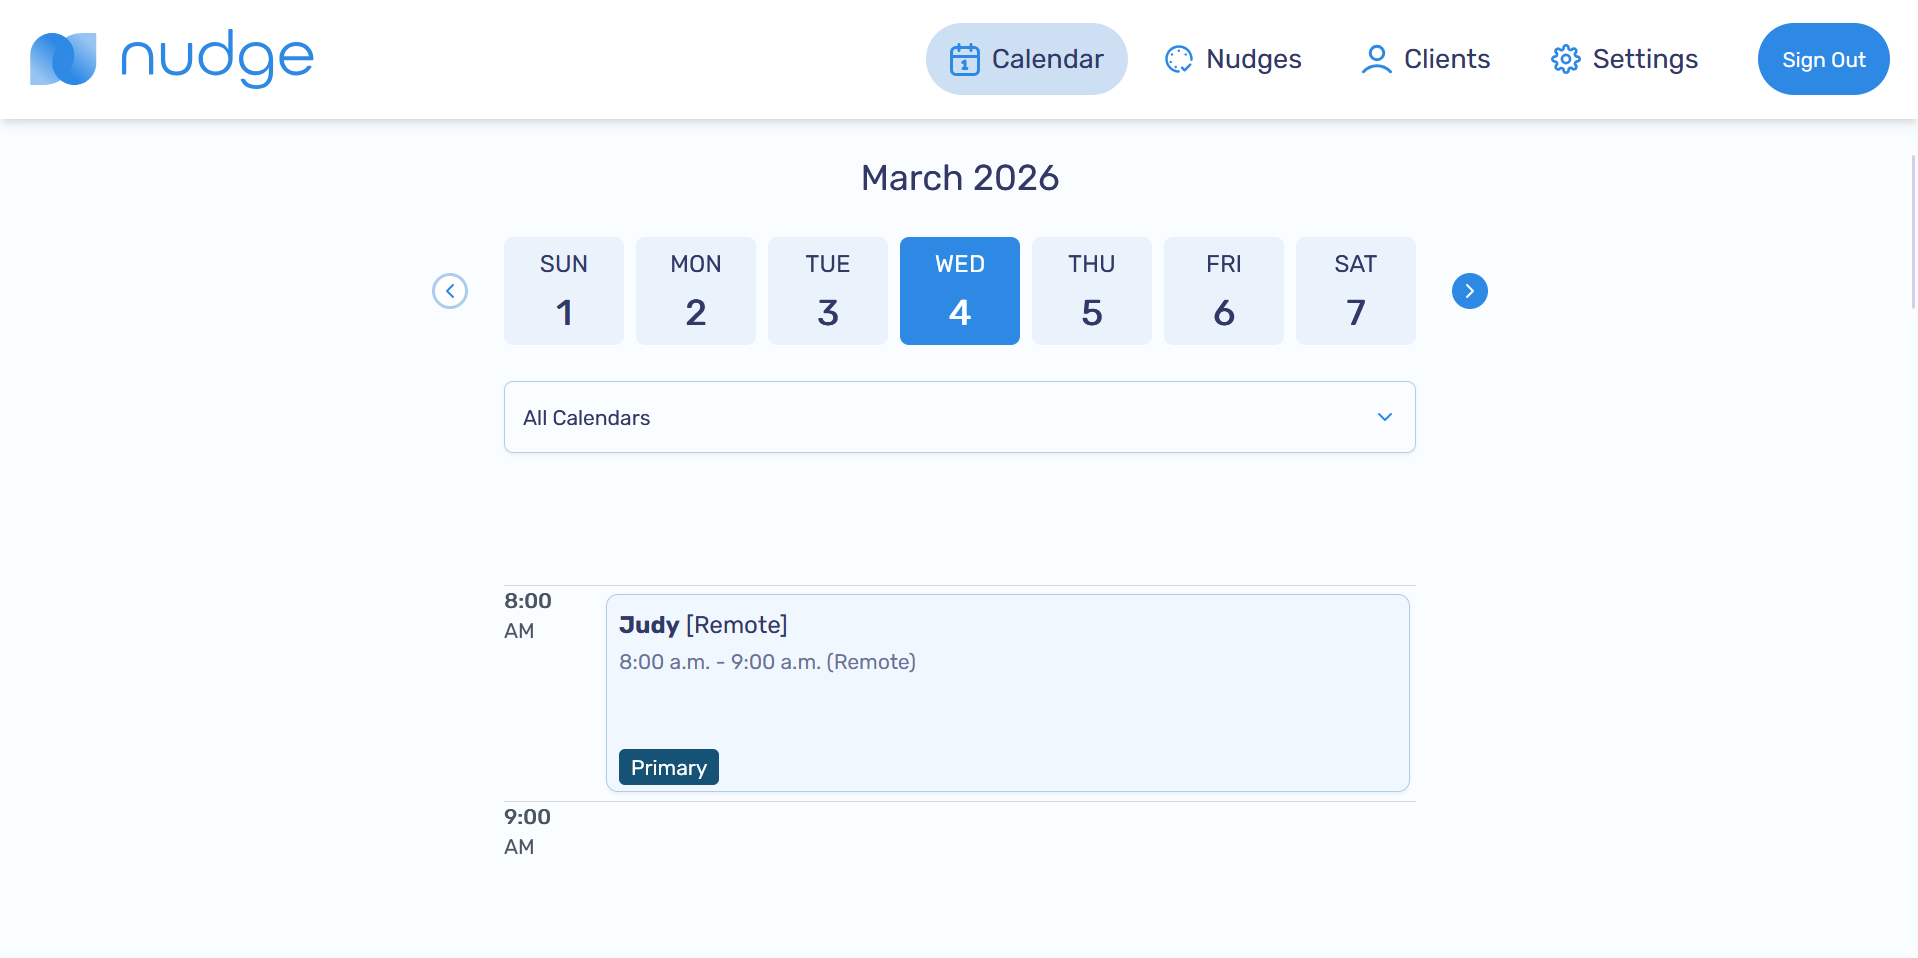The image size is (1918, 958).
Task: Click the left arrow to view previous week
Action: click(450, 291)
